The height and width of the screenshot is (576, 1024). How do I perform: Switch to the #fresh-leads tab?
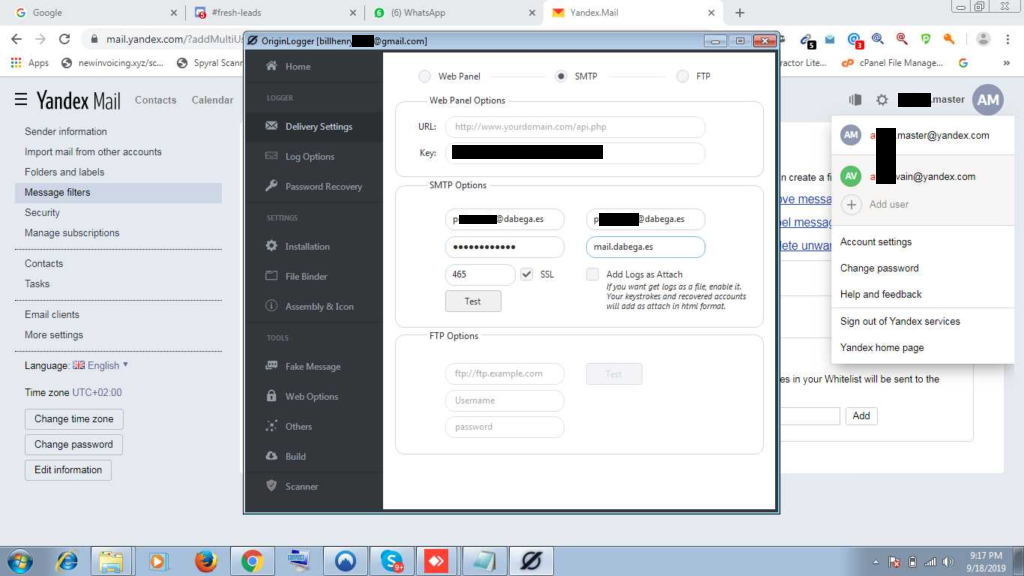274,12
